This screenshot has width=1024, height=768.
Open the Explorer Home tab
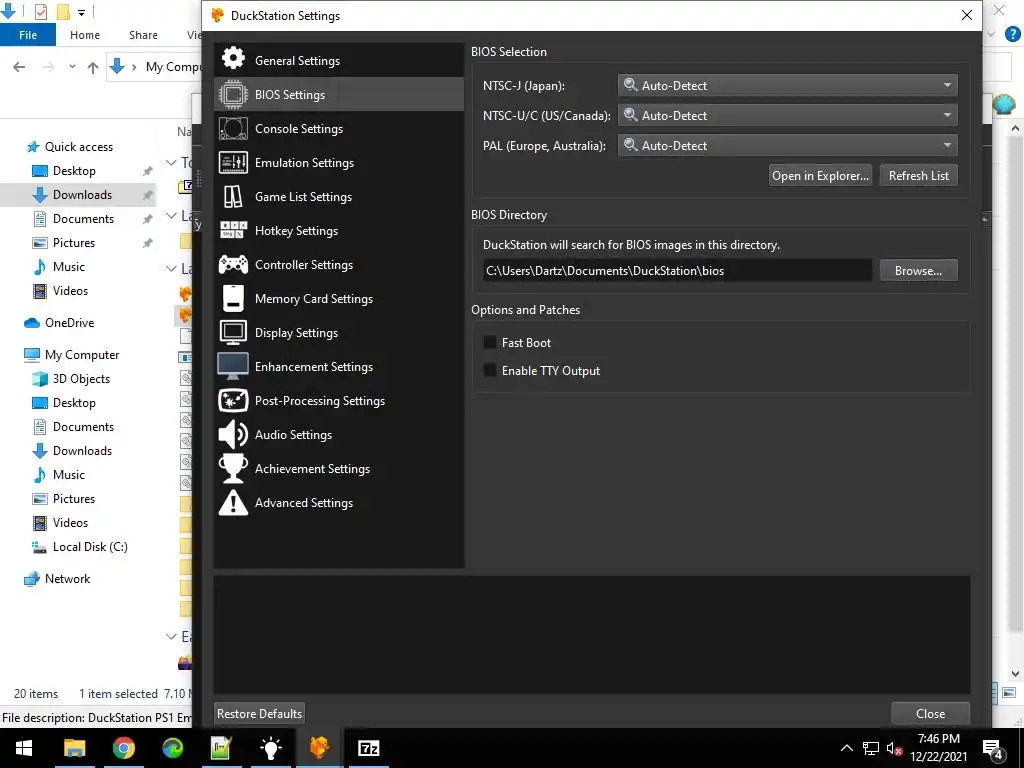[x=85, y=35]
